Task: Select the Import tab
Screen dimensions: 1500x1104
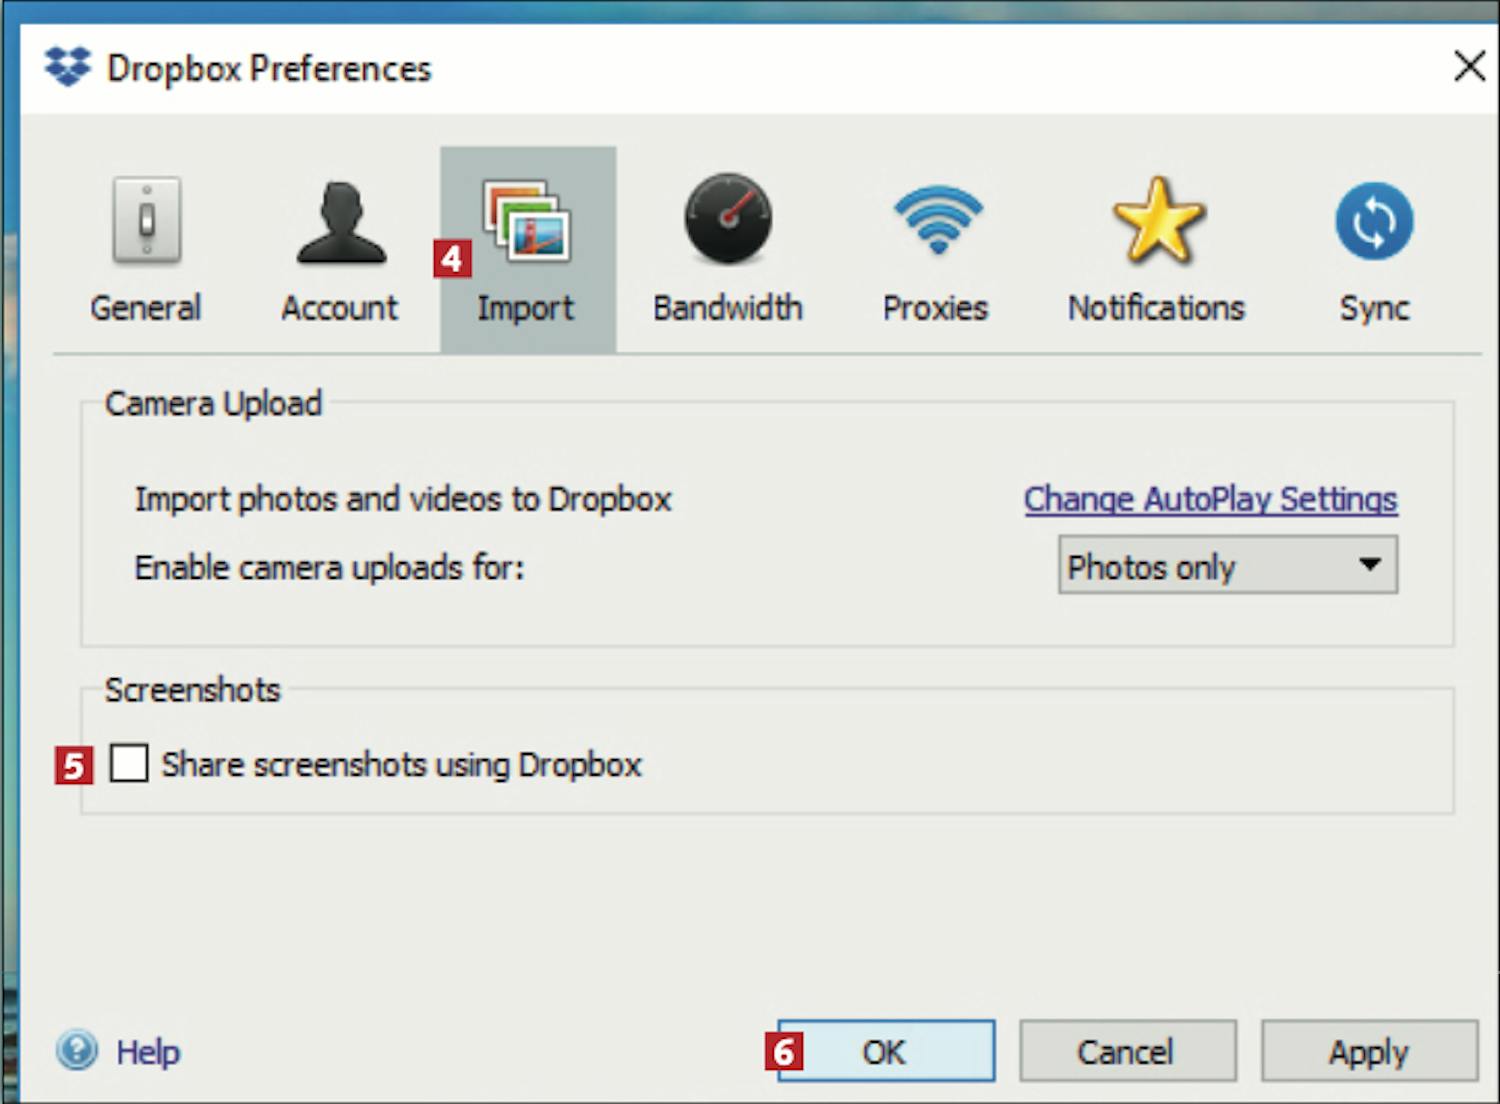Action: (x=528, y=250)
